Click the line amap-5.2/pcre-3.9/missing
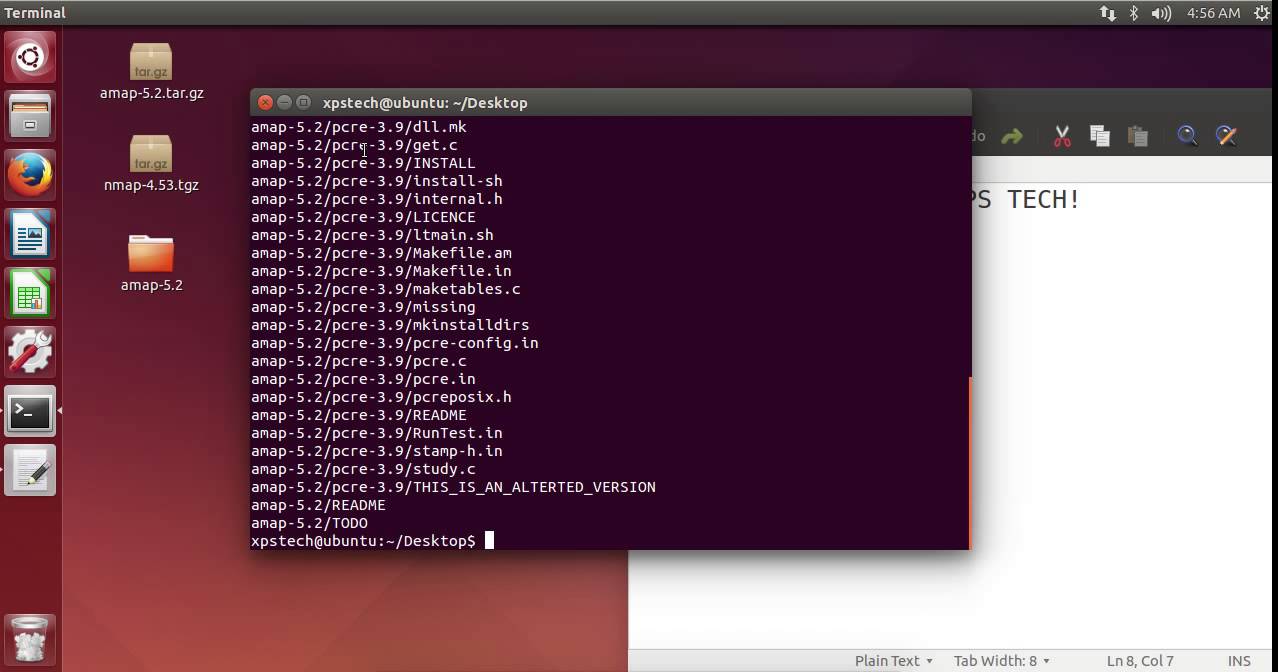Viewport: 1278px width, 672px height. pyautogui.click(x=363, y=307)
